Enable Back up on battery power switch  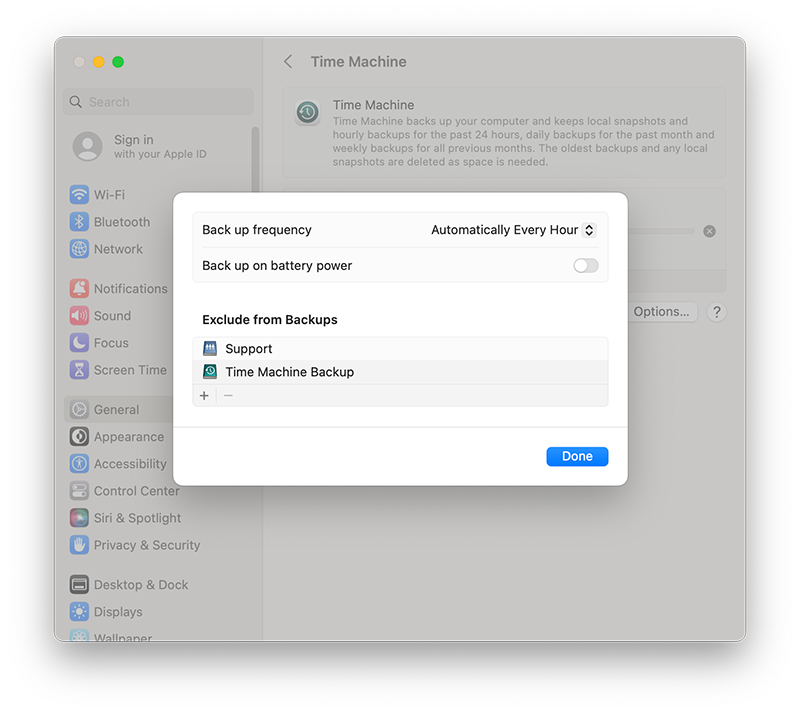pyautogui.click(x=585, y=266)
